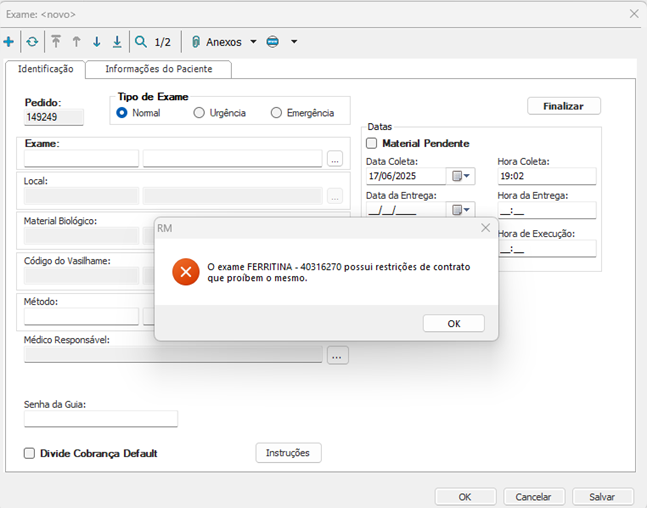This screenshot has width=647, height=508.
Task: Expand the Data da Entrega date picker
Action: [460, 210]
